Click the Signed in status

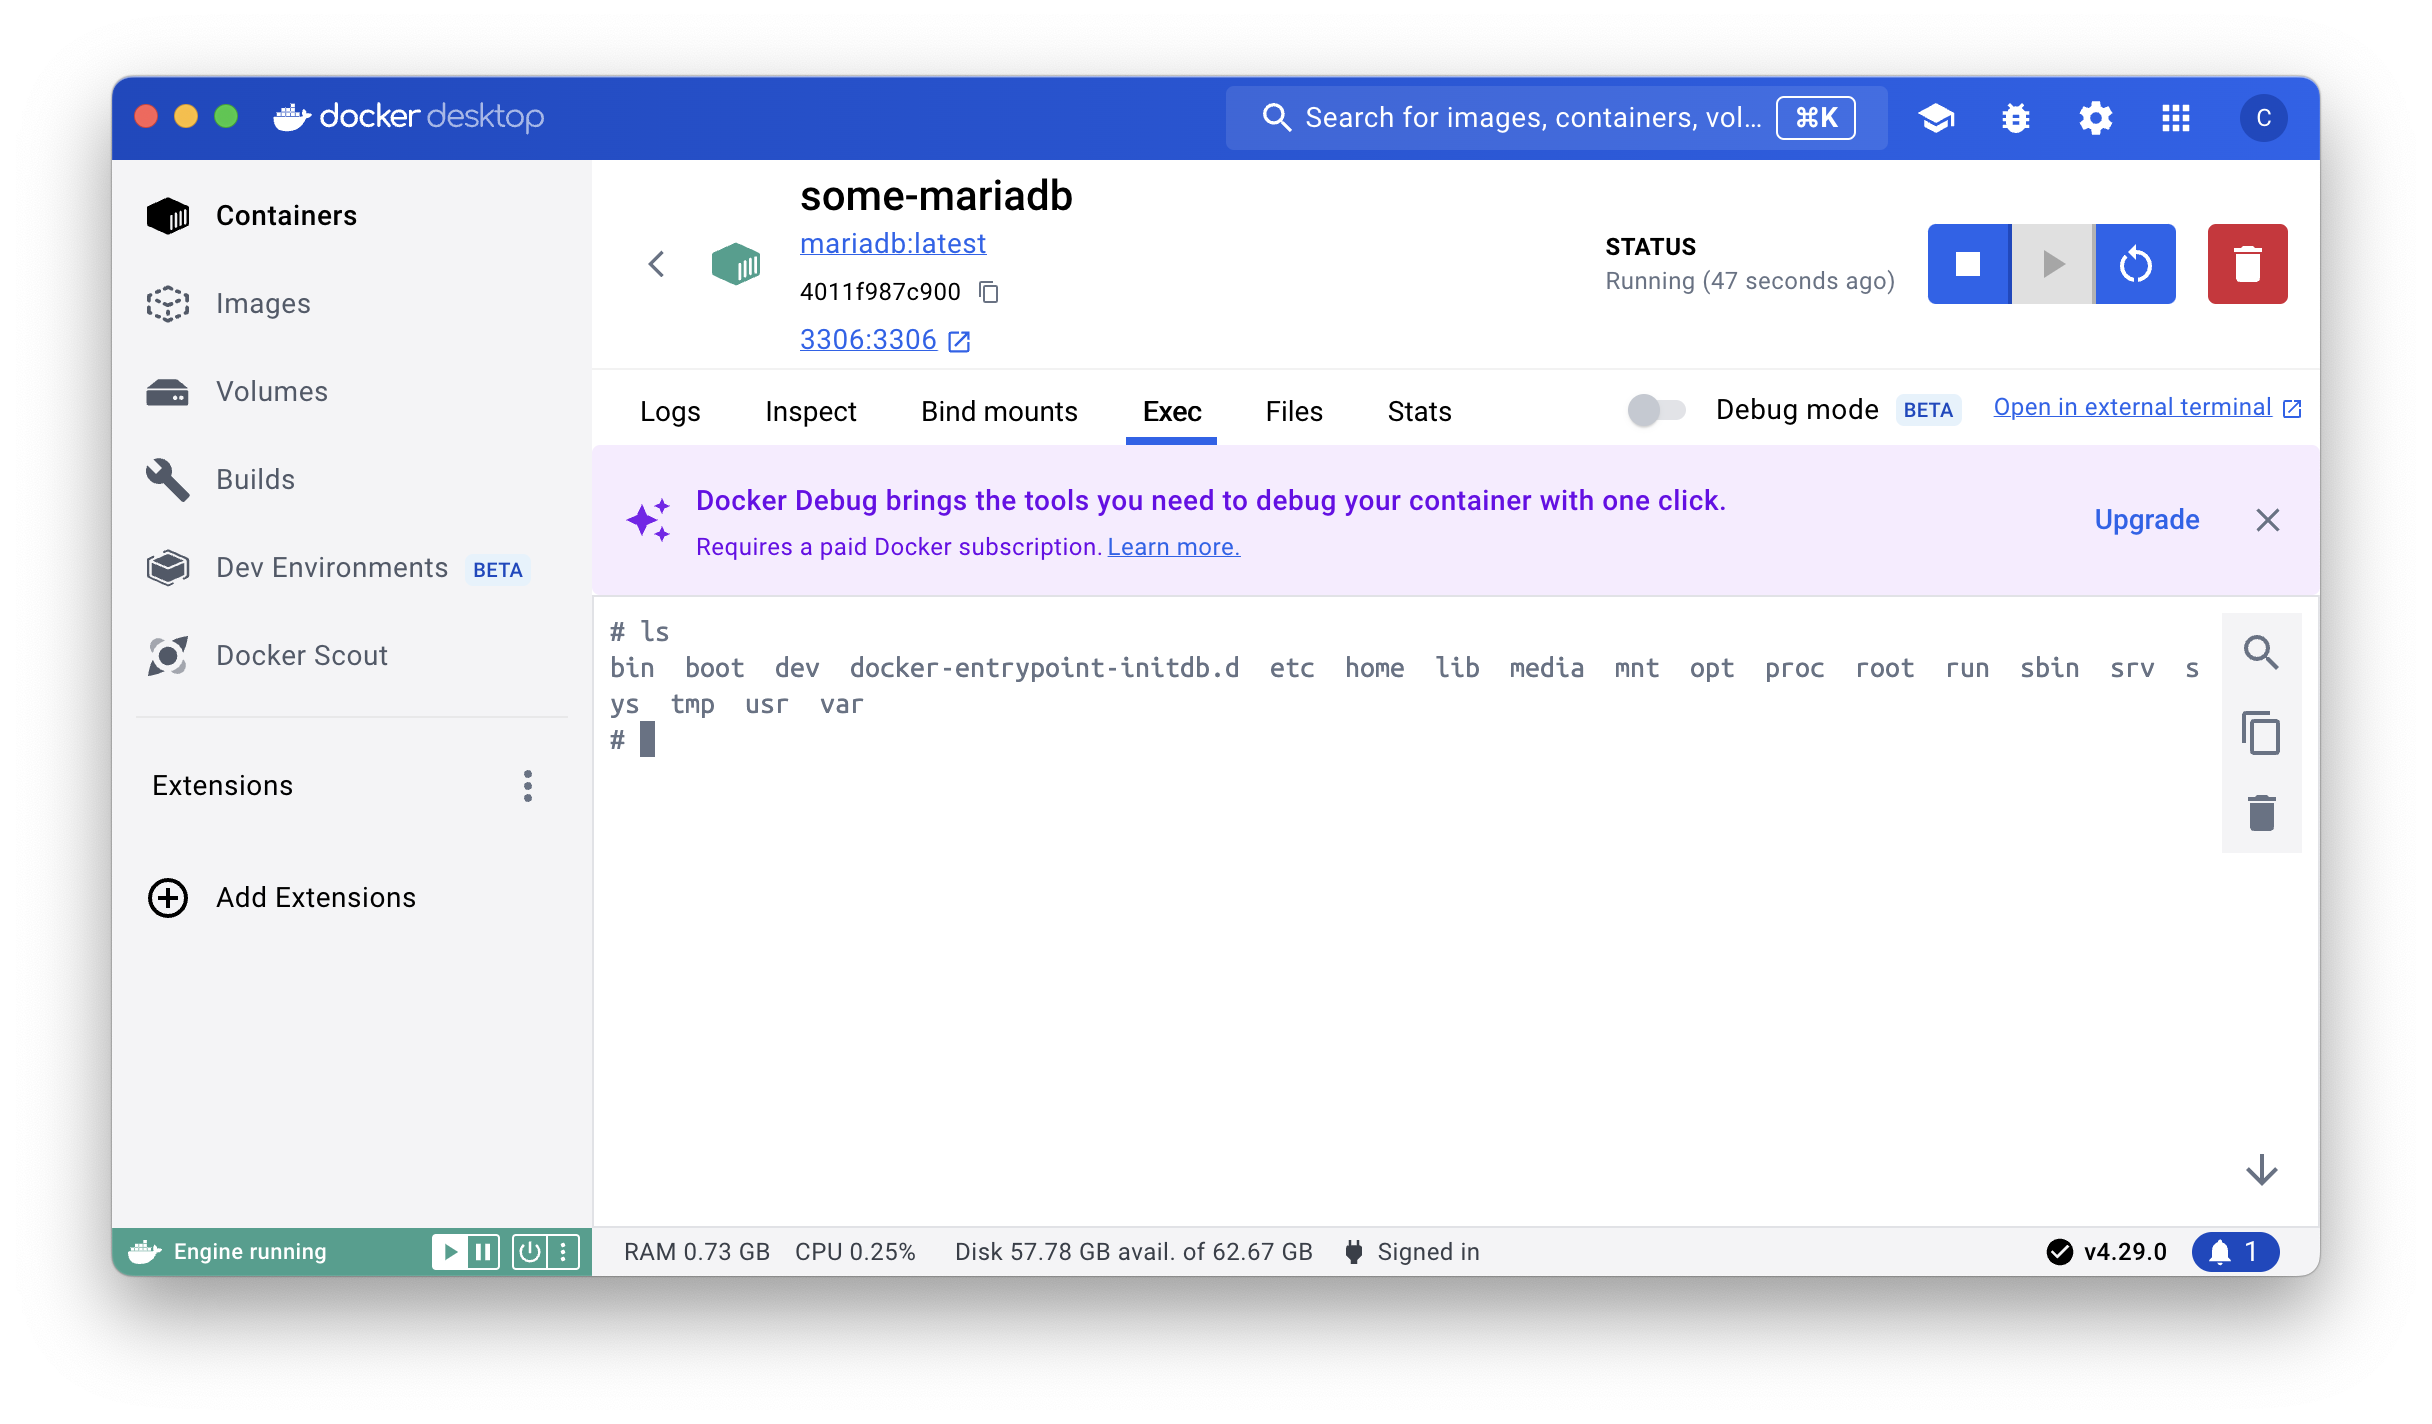point(1412,1252)
